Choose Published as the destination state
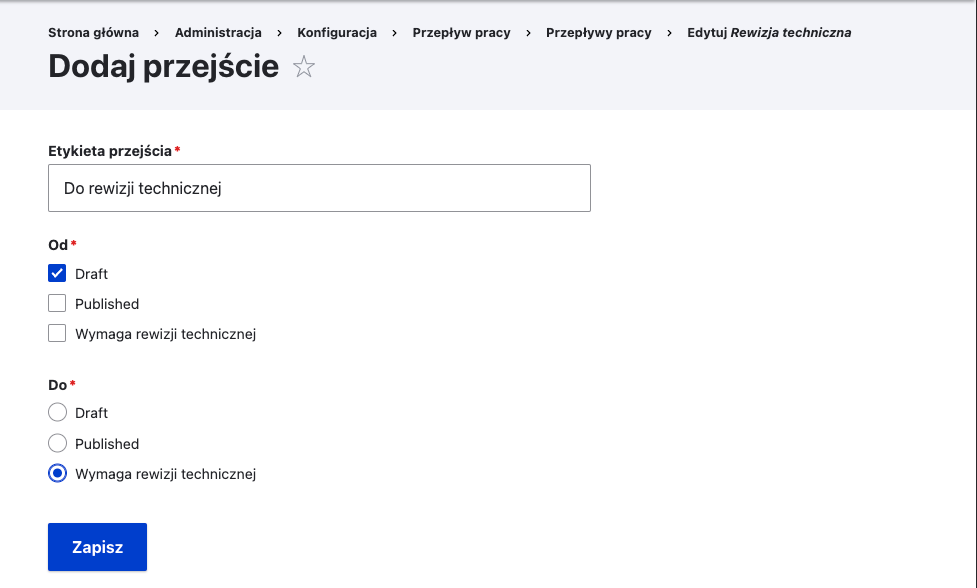This screenshot has width=977, height=588. click(x=57, y=443)
